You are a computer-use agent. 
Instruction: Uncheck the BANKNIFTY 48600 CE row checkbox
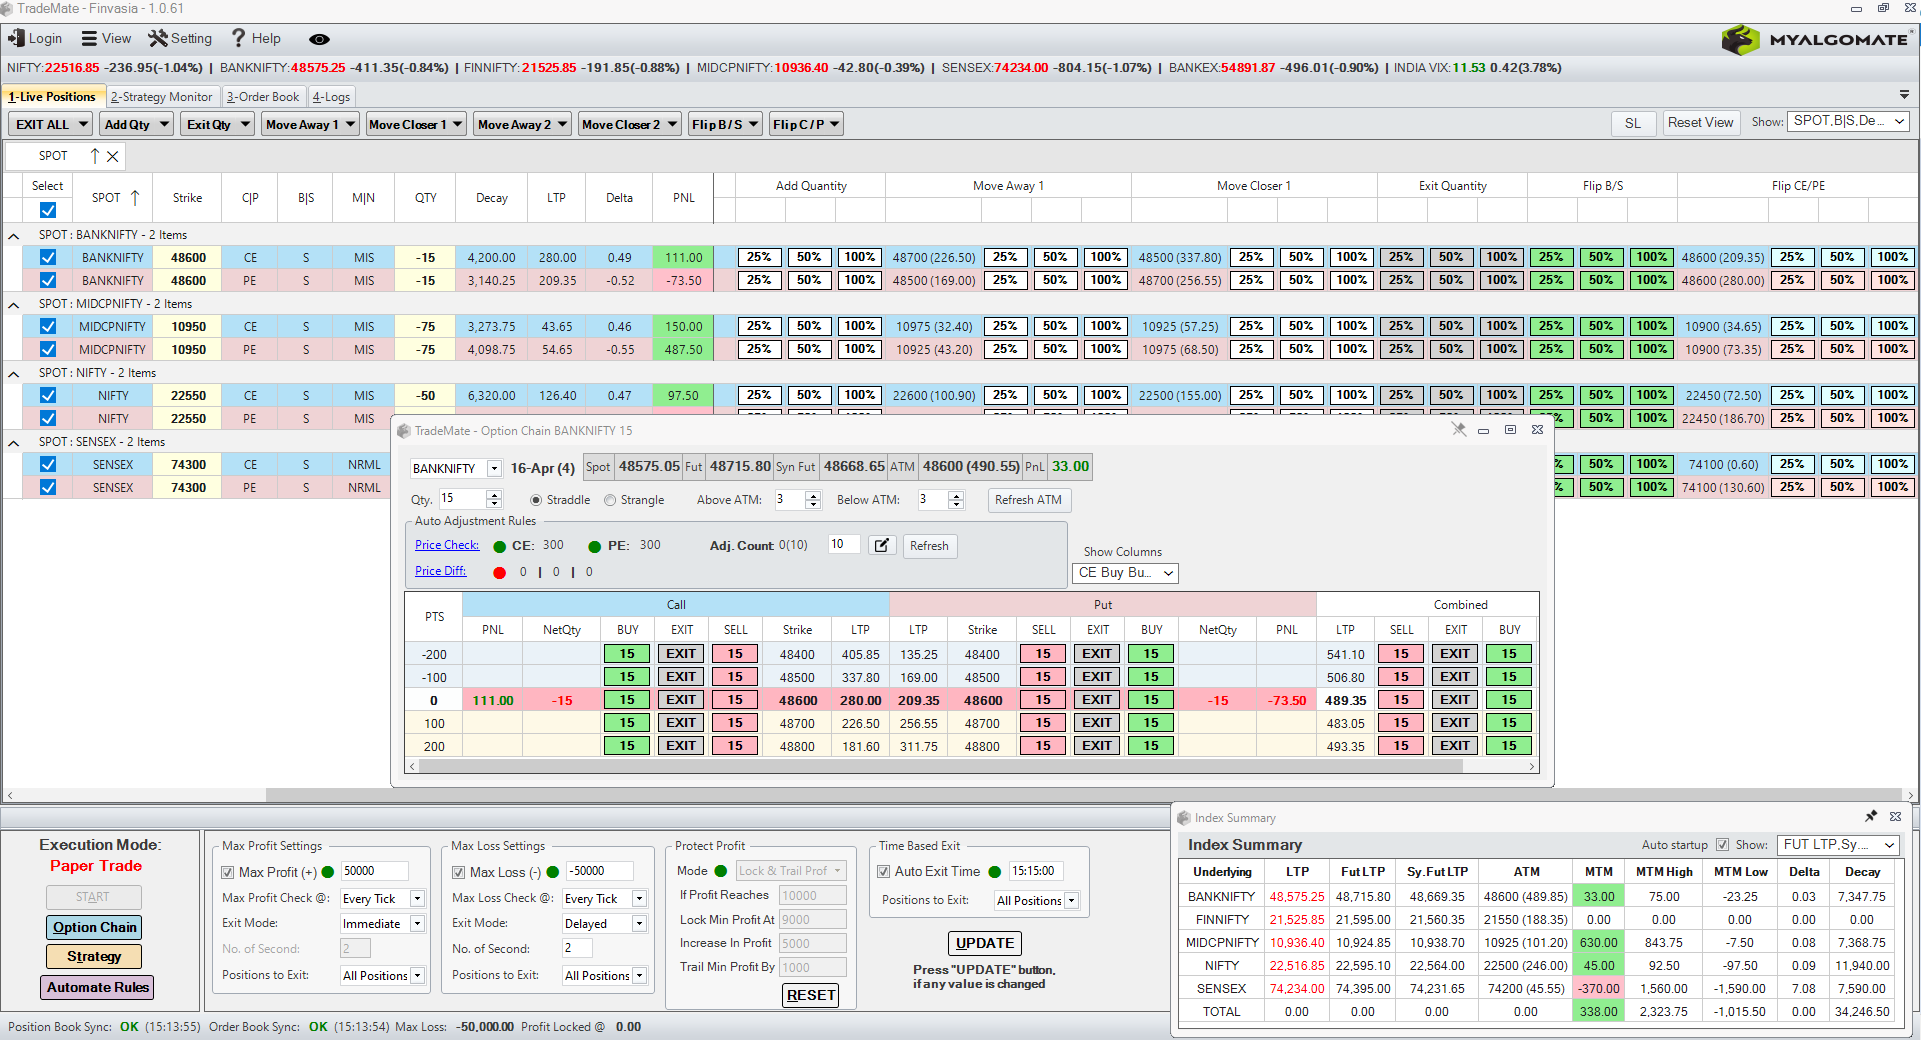point(48,257)
